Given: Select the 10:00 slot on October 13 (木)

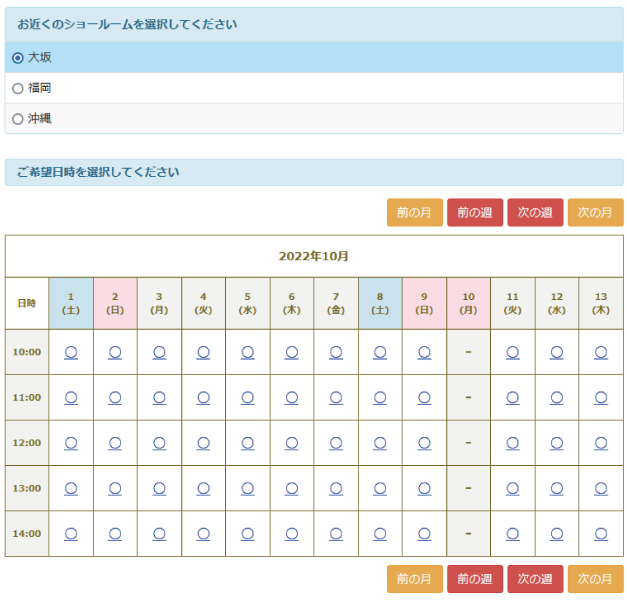Looking at the screenshot, I should [x=601, y=352].
